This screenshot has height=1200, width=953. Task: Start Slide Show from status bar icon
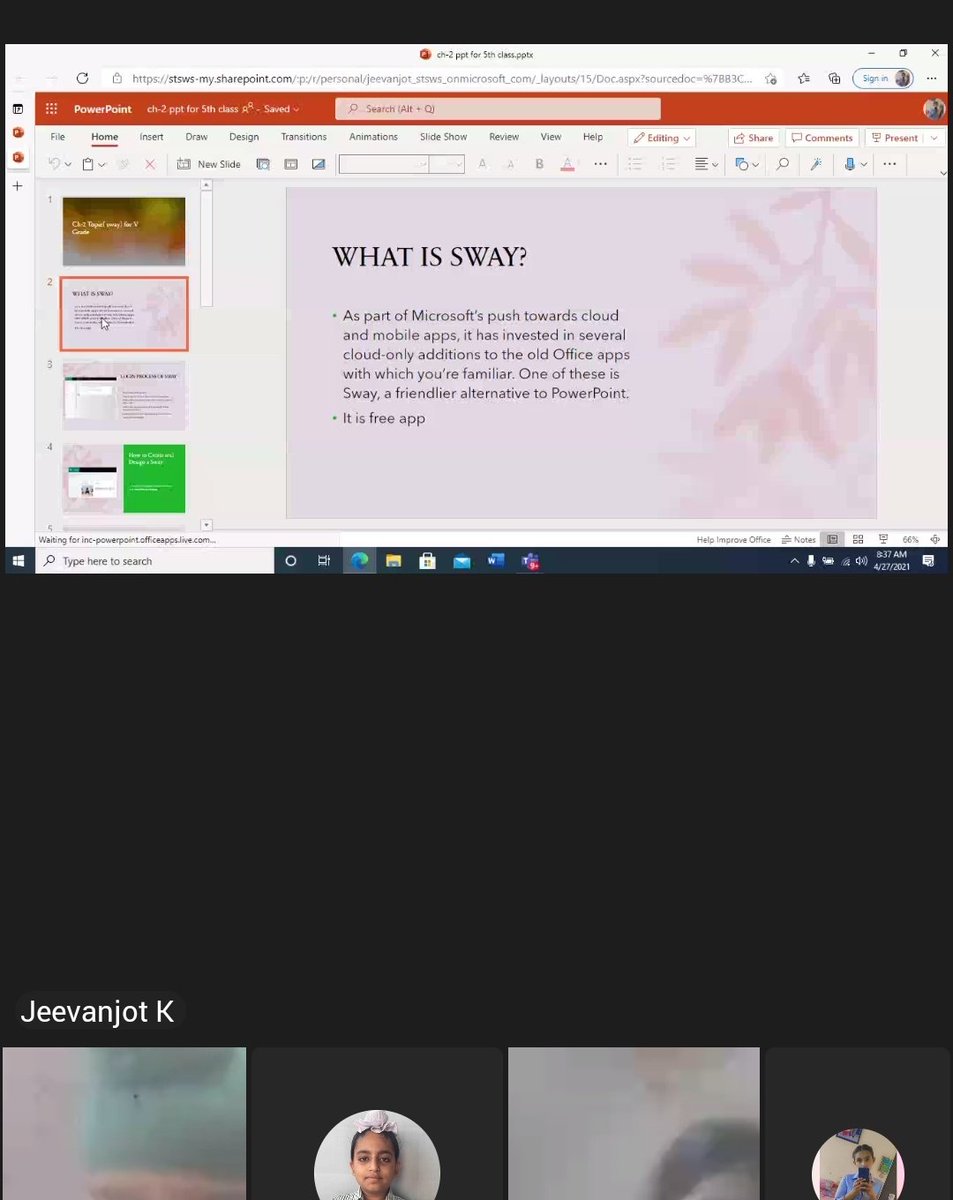tap(882, 539)
